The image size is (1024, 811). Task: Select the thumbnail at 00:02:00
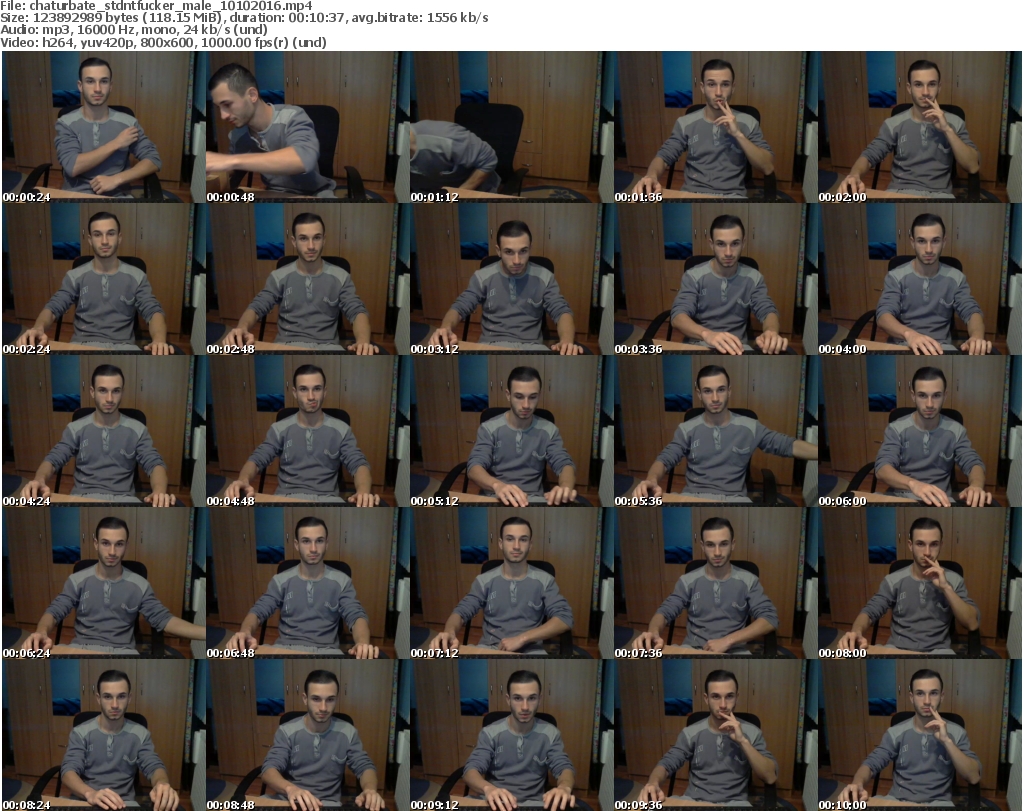coord(920,127)
